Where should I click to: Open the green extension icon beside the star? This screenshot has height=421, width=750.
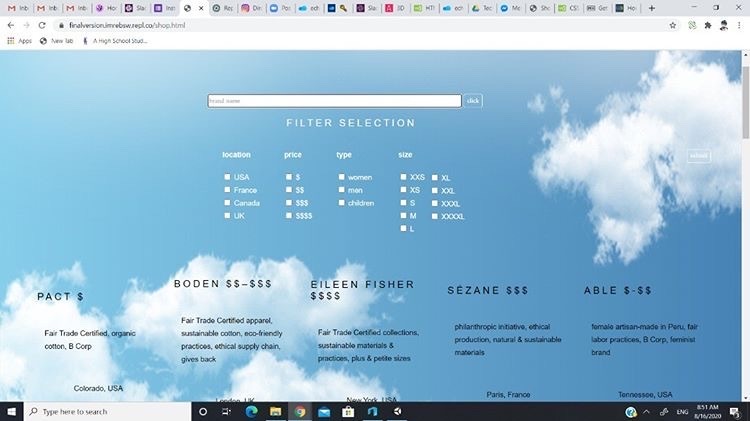pyautogui.click(x=692, y=25)
